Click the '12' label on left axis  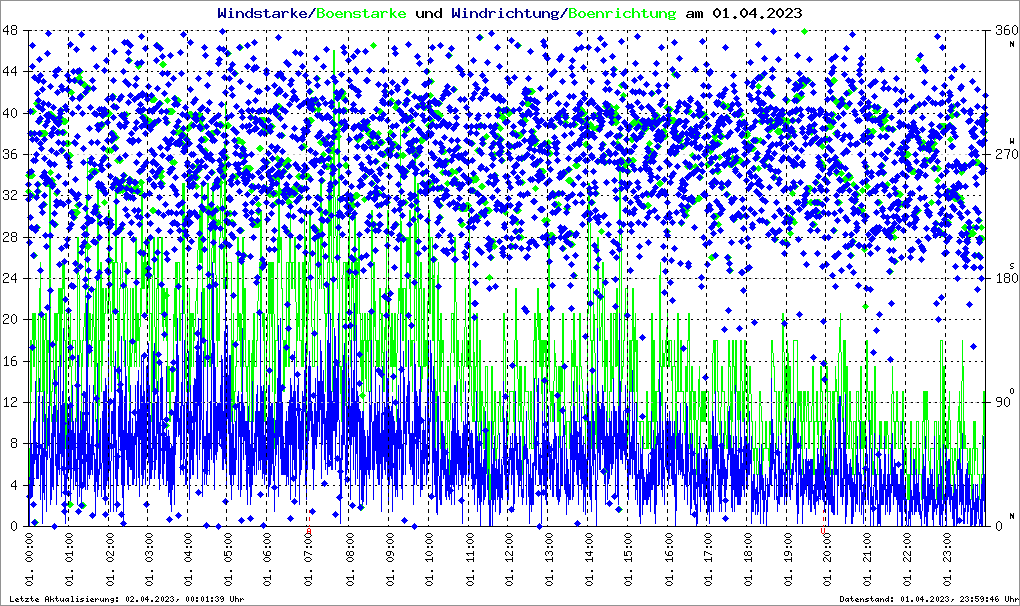point(10,402)
